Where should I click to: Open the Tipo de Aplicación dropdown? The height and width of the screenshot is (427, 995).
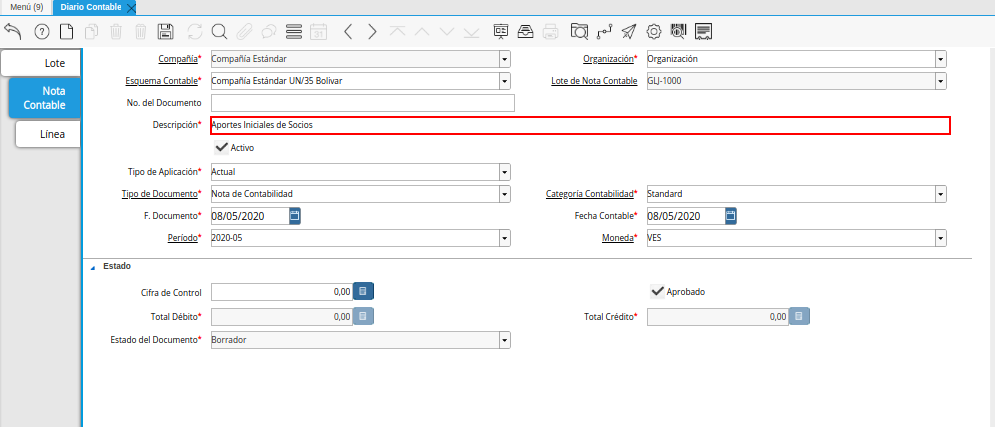pos(504,172)
